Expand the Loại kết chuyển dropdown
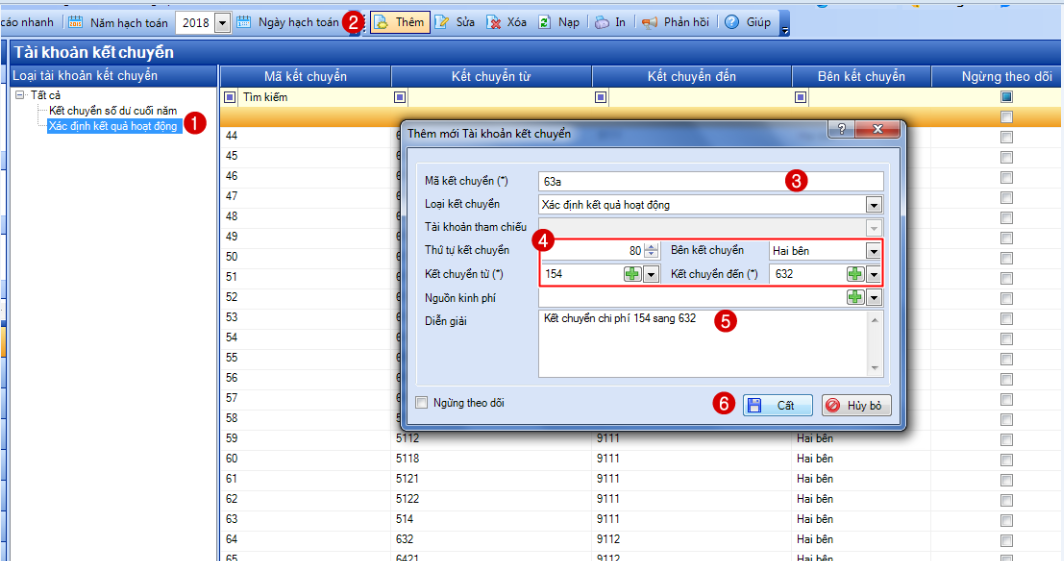 [x=874, y=205]
